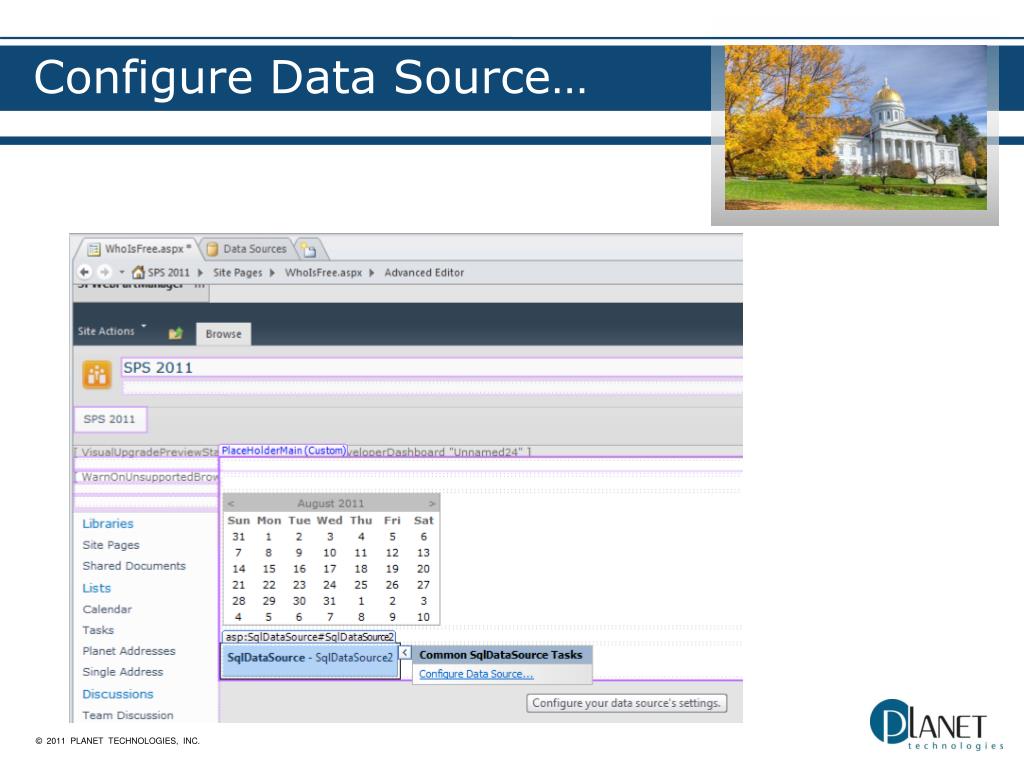
Task: Open the Data Sources tab
Action: [248, 249]
